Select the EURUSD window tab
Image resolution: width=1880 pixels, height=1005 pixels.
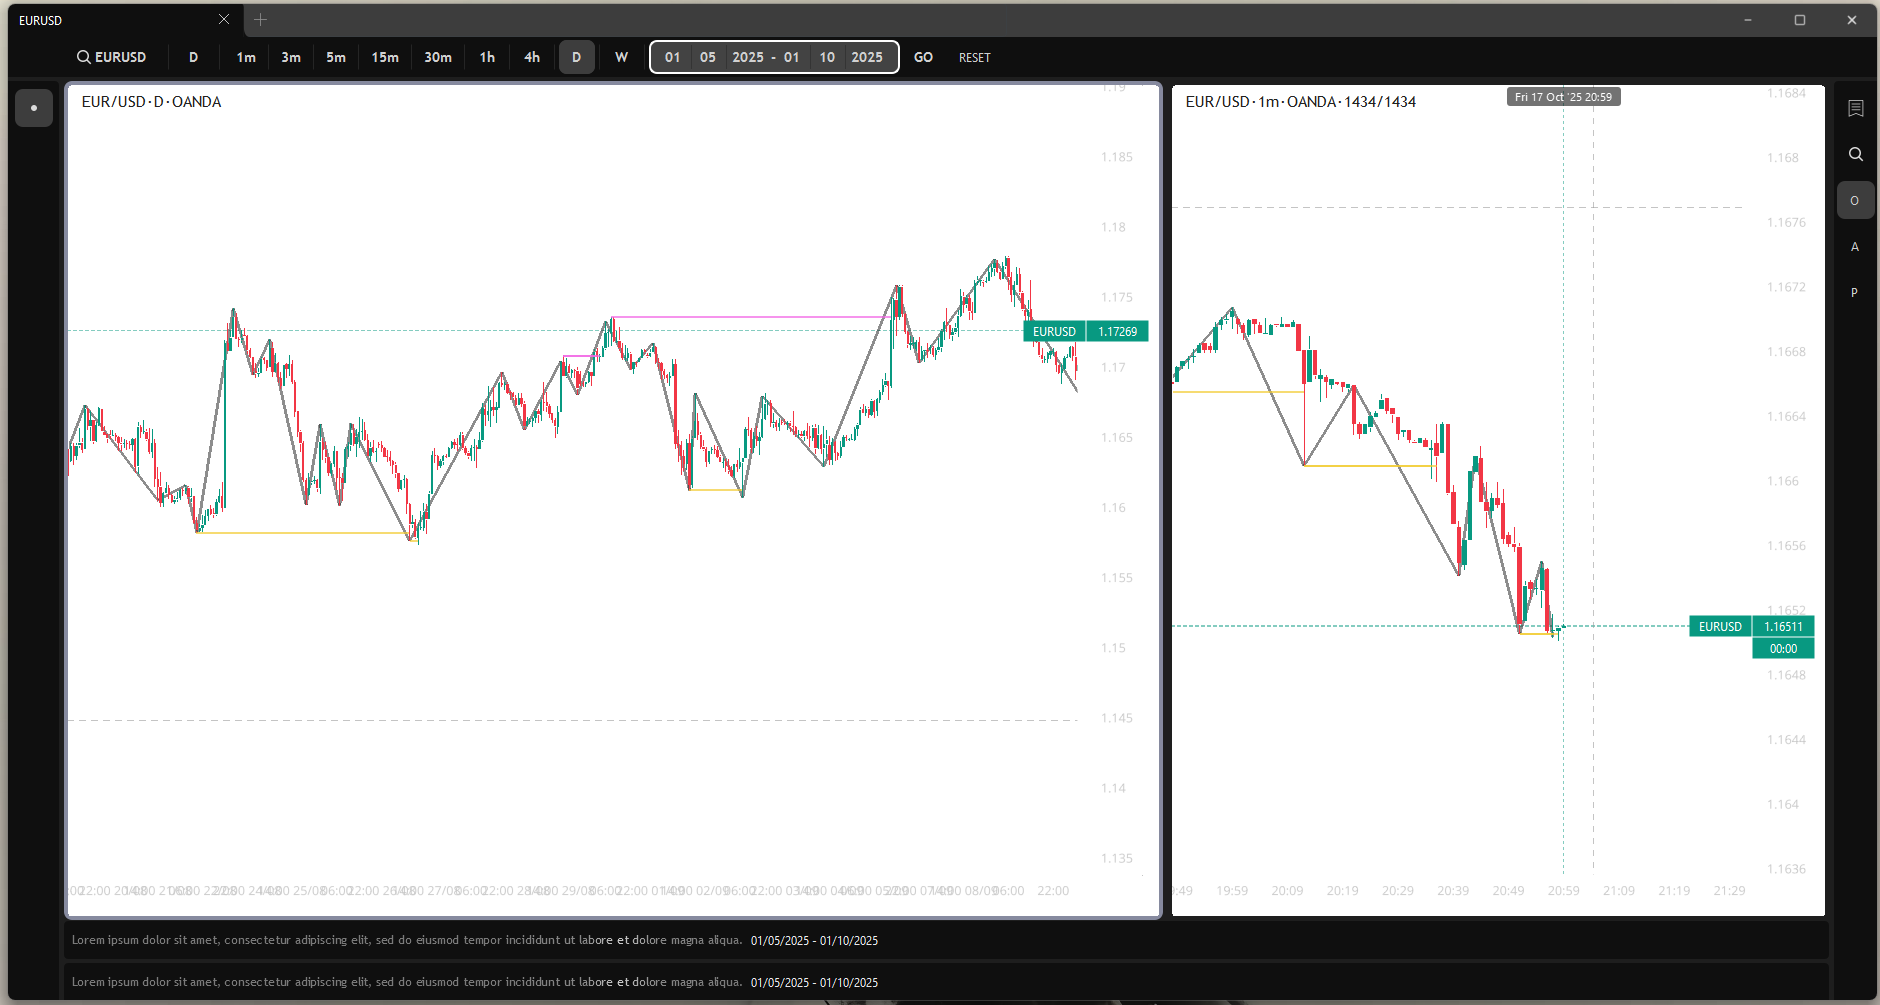click(x=110, y=20)
